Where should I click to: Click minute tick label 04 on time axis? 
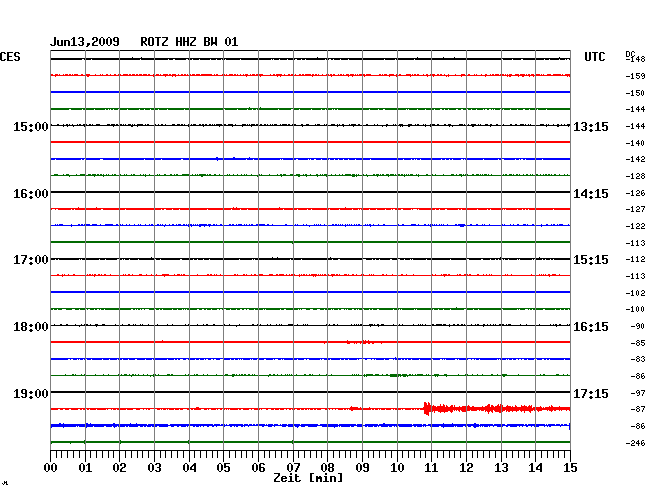pos(189,468)
